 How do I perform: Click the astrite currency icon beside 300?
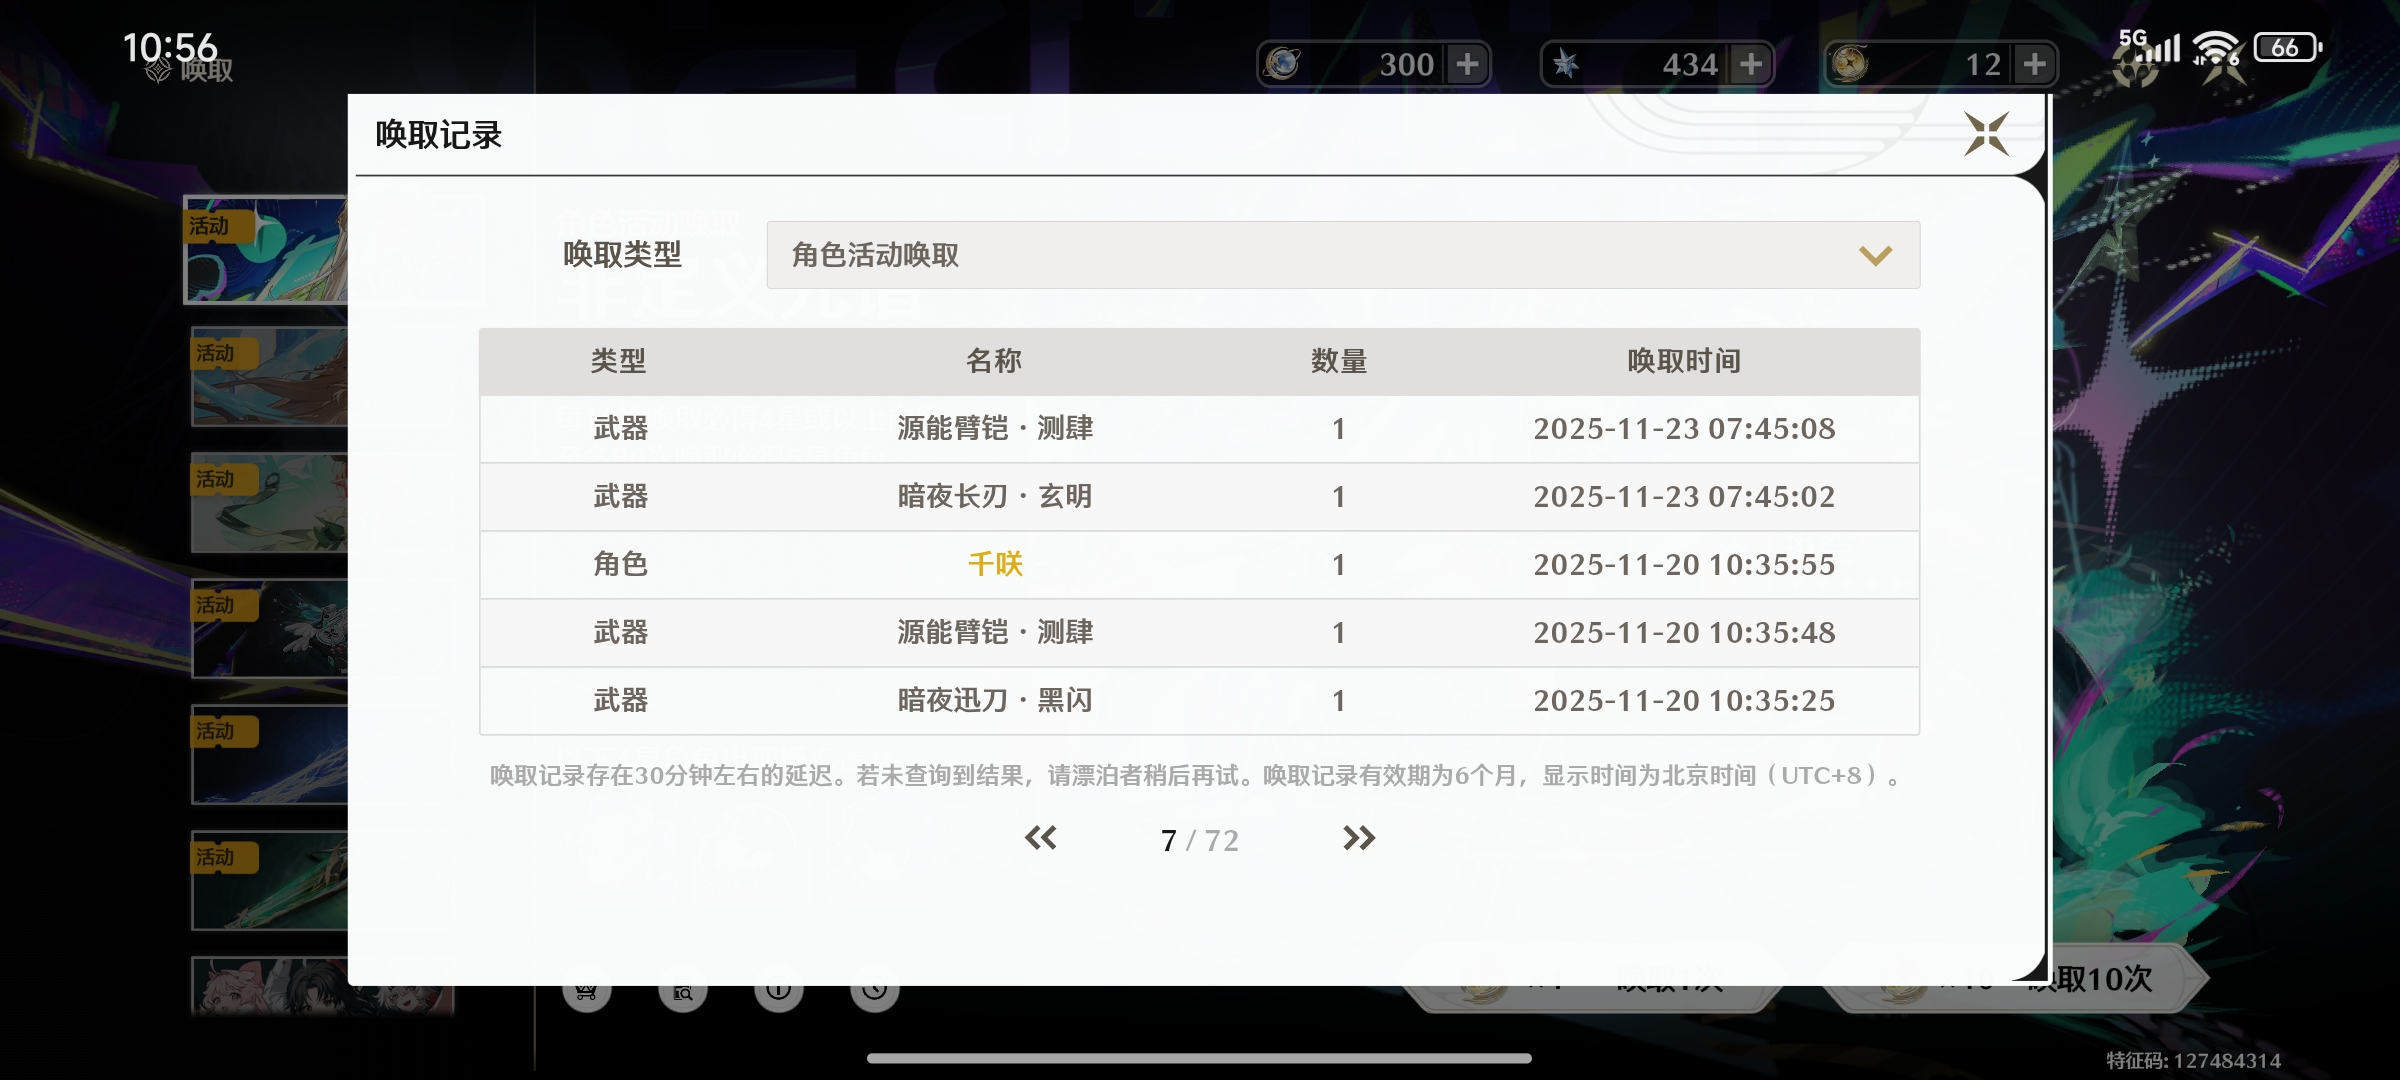[1283, 65]
